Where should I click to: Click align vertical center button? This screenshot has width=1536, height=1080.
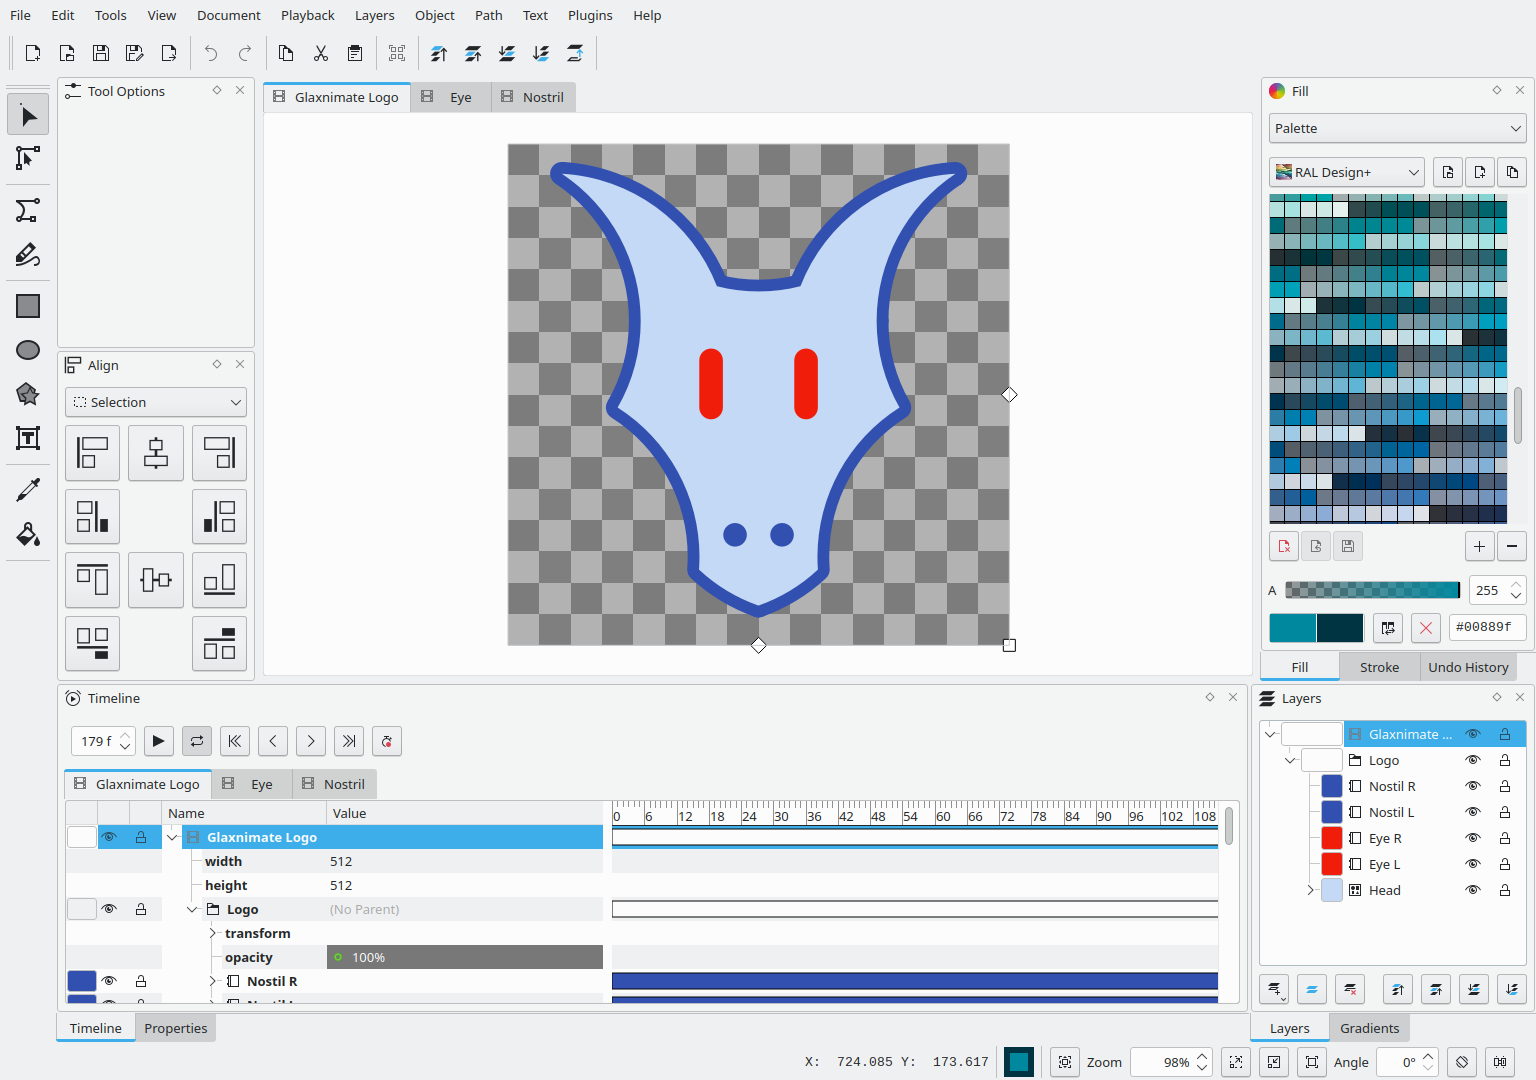pyautogui.click(x=156, y=580)
